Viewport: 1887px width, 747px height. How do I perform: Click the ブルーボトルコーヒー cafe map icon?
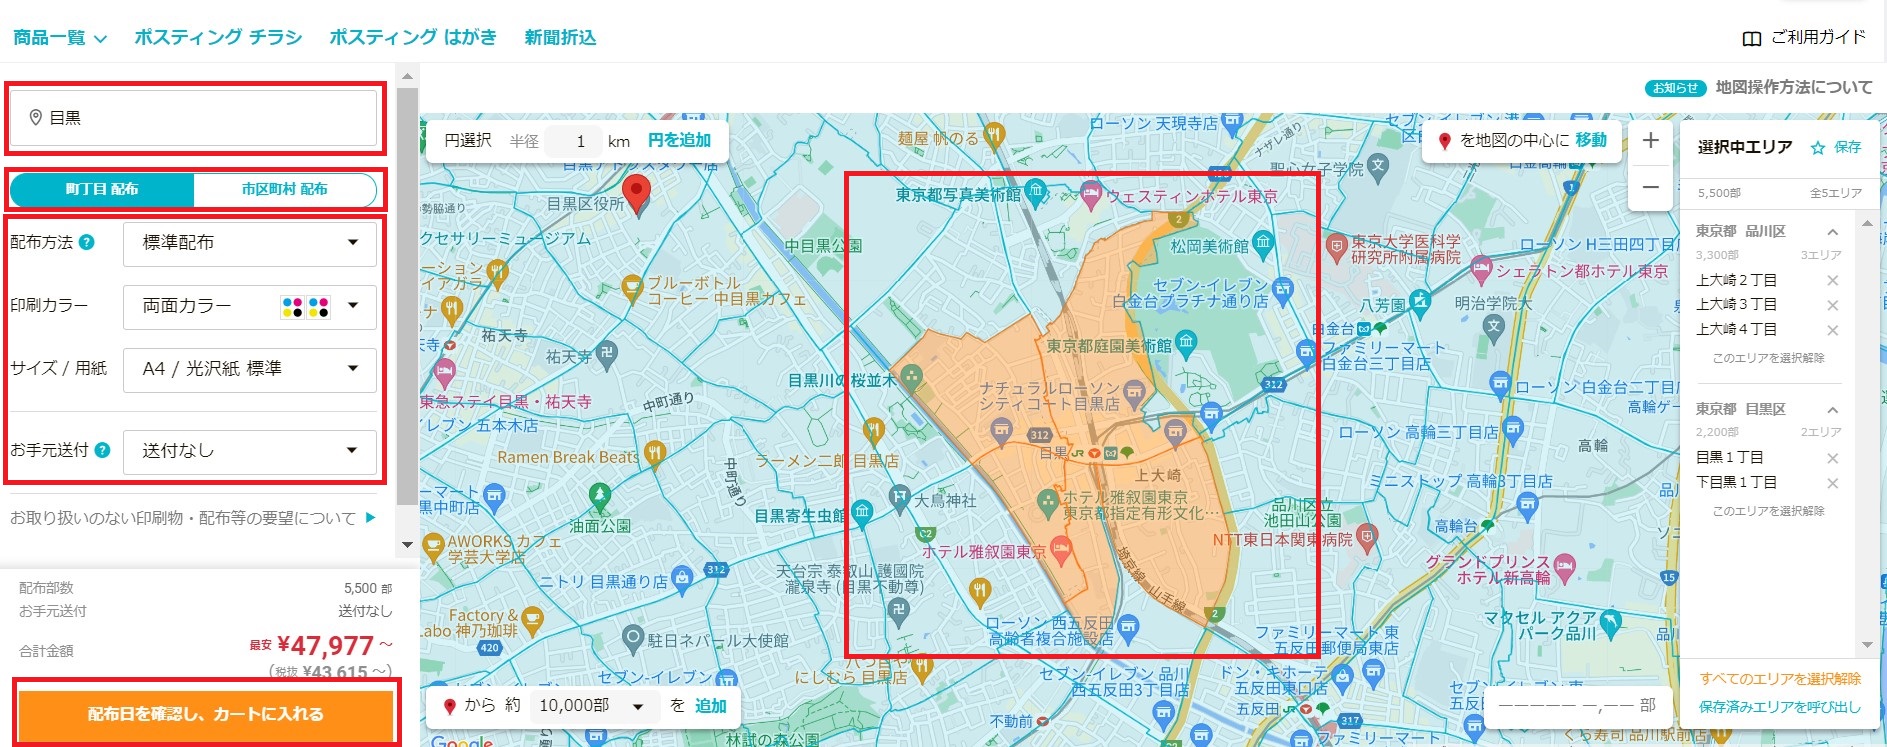(631, 288)
